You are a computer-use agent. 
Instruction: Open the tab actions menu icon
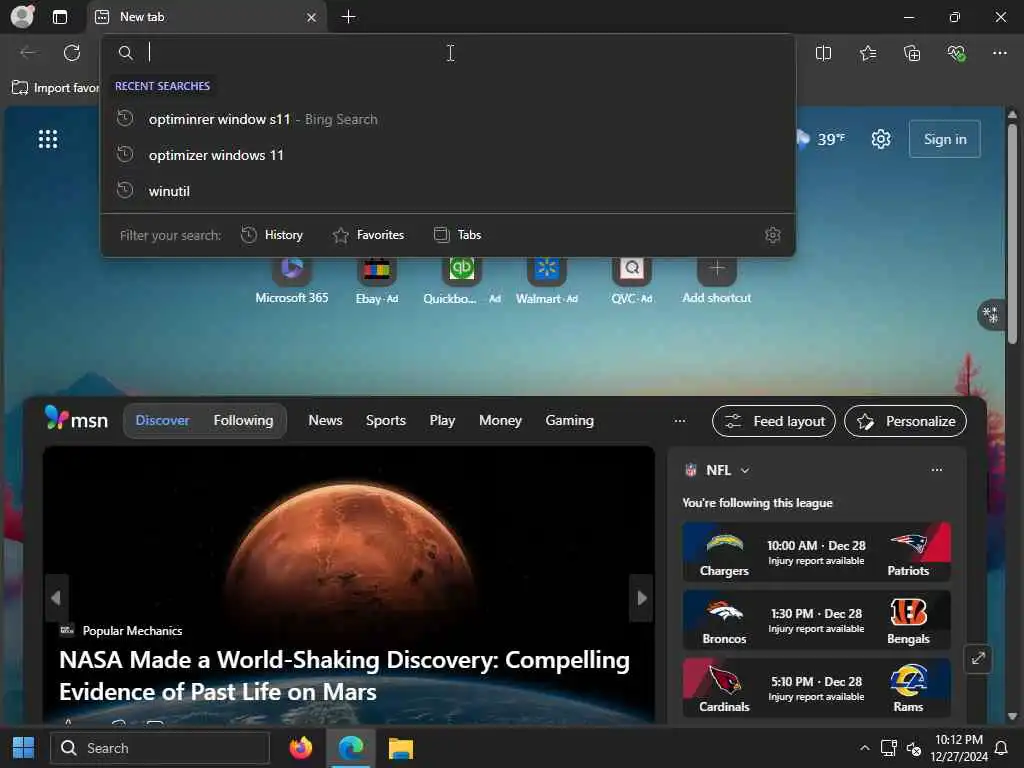point(60,17)
